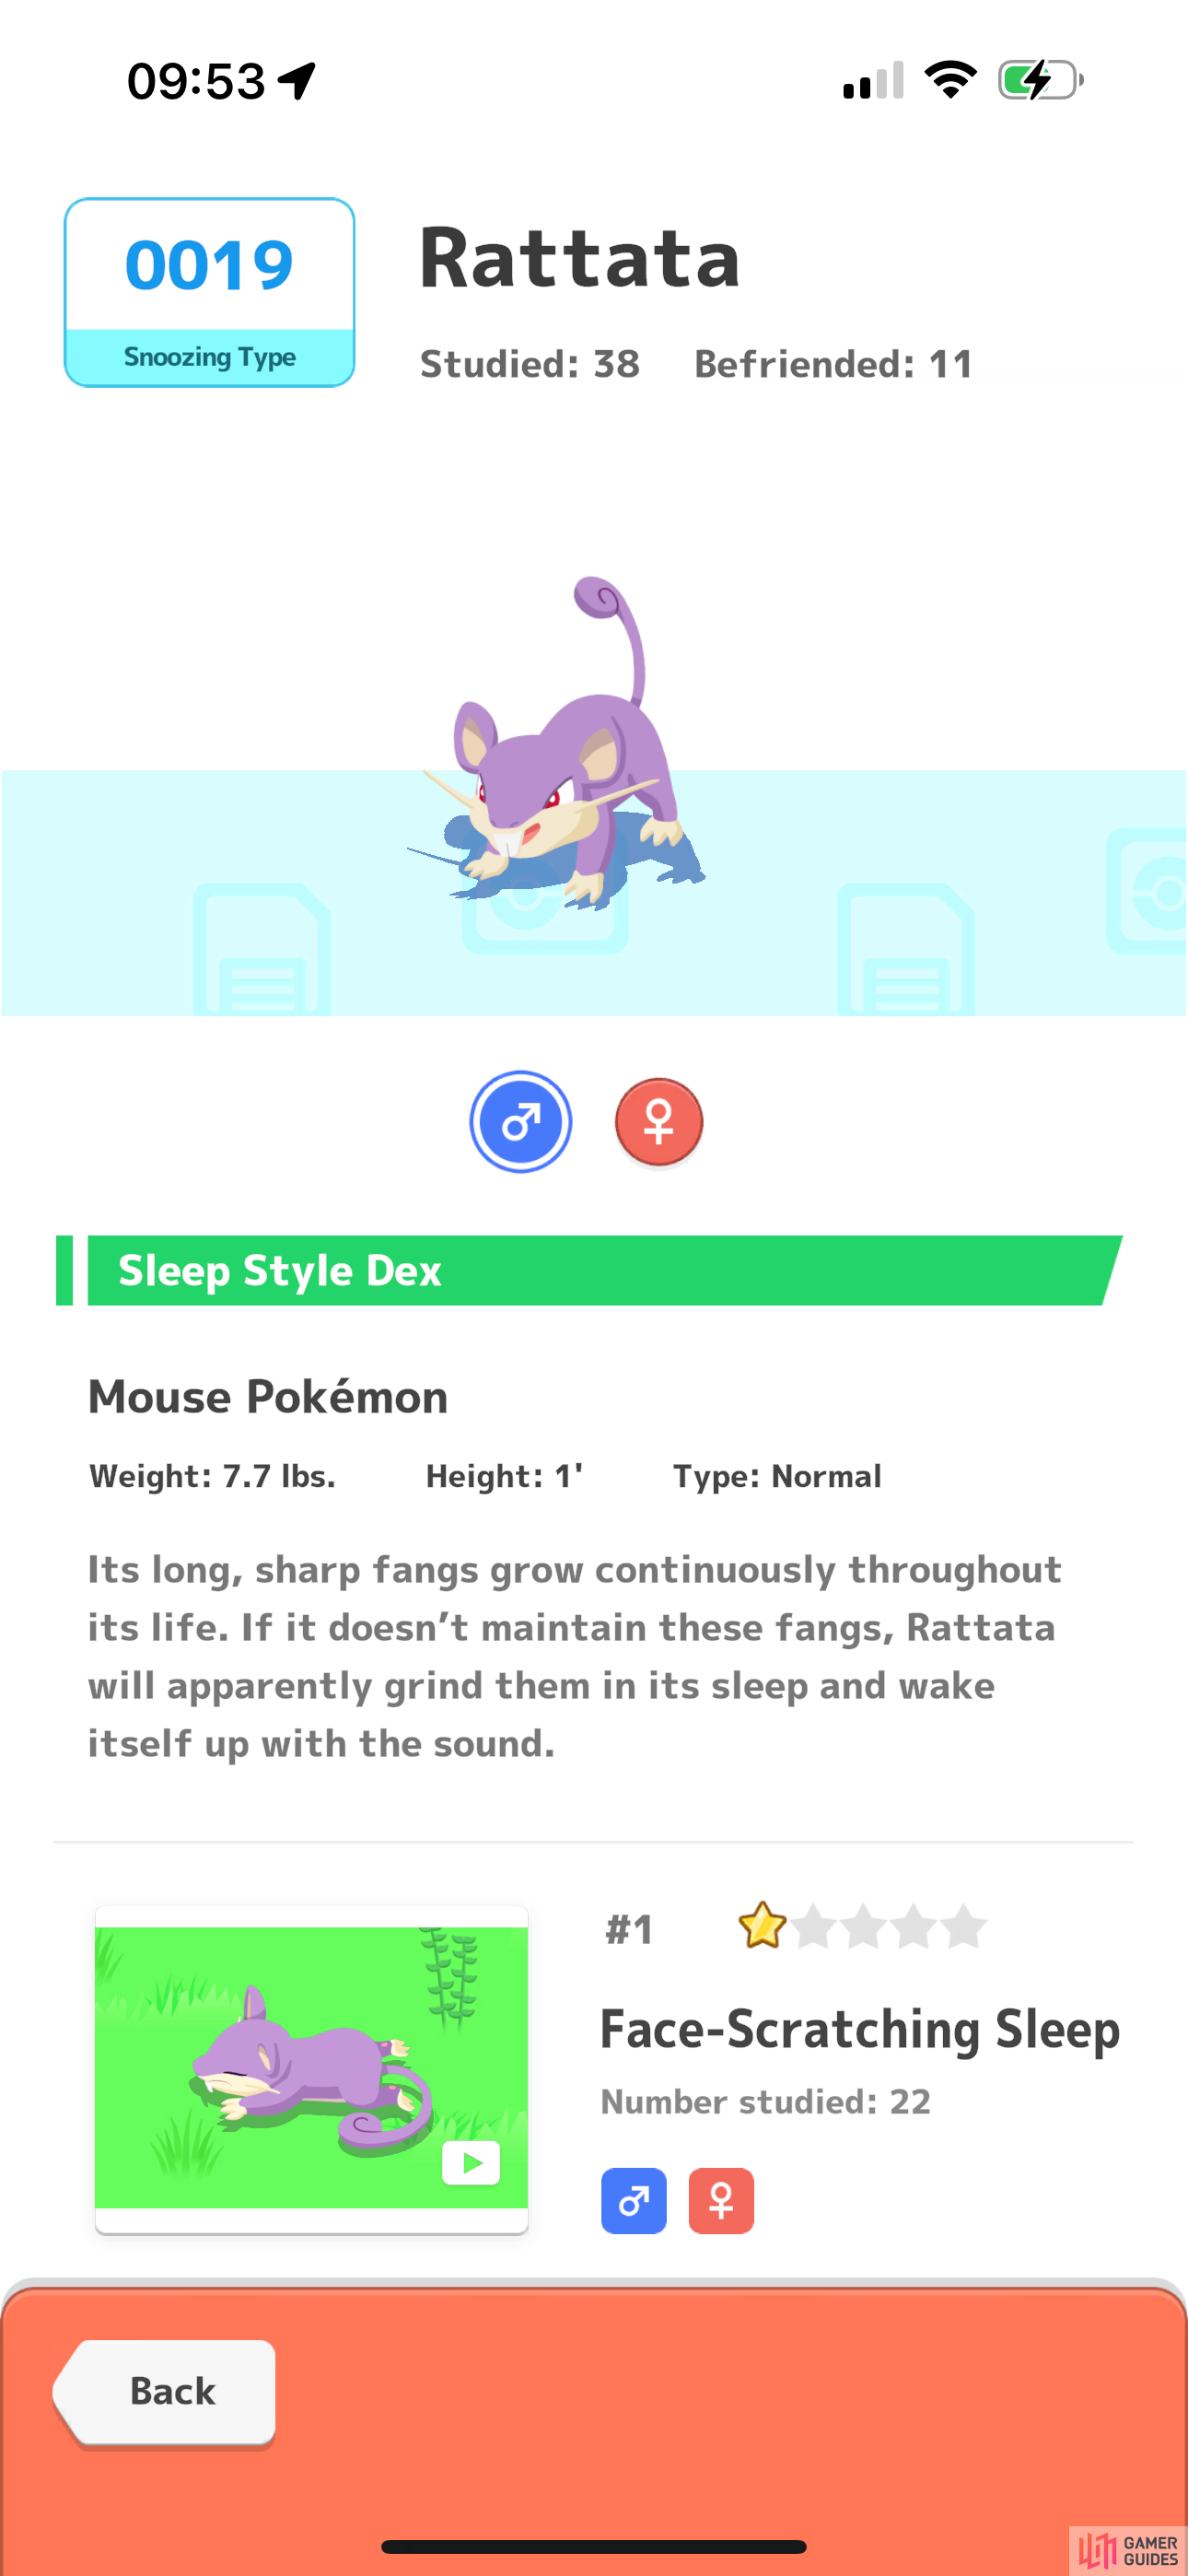Play the Face-Scratching Sleep video
This screenshot has height=2576, width=1188.
(x=471, y=2163)
